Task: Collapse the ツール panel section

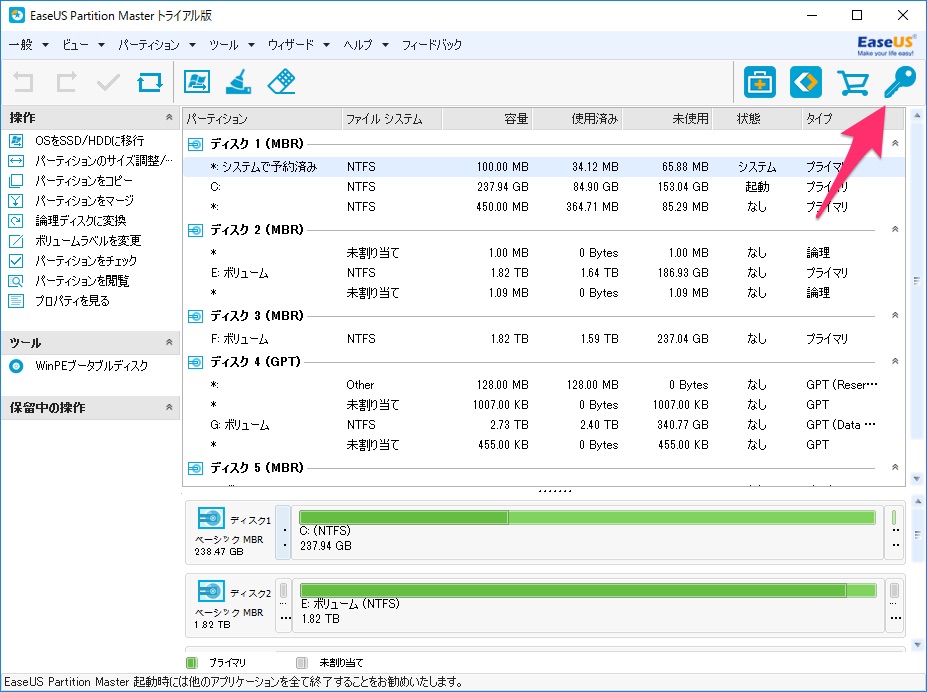Action: (x=169, y=342)
